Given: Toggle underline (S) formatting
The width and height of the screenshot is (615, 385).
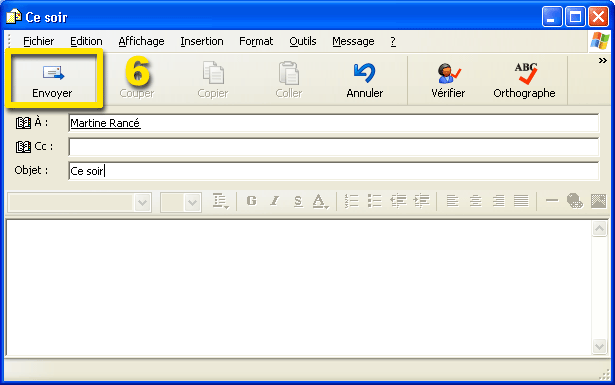Looking at the screenshot, I should pos(298,201).
